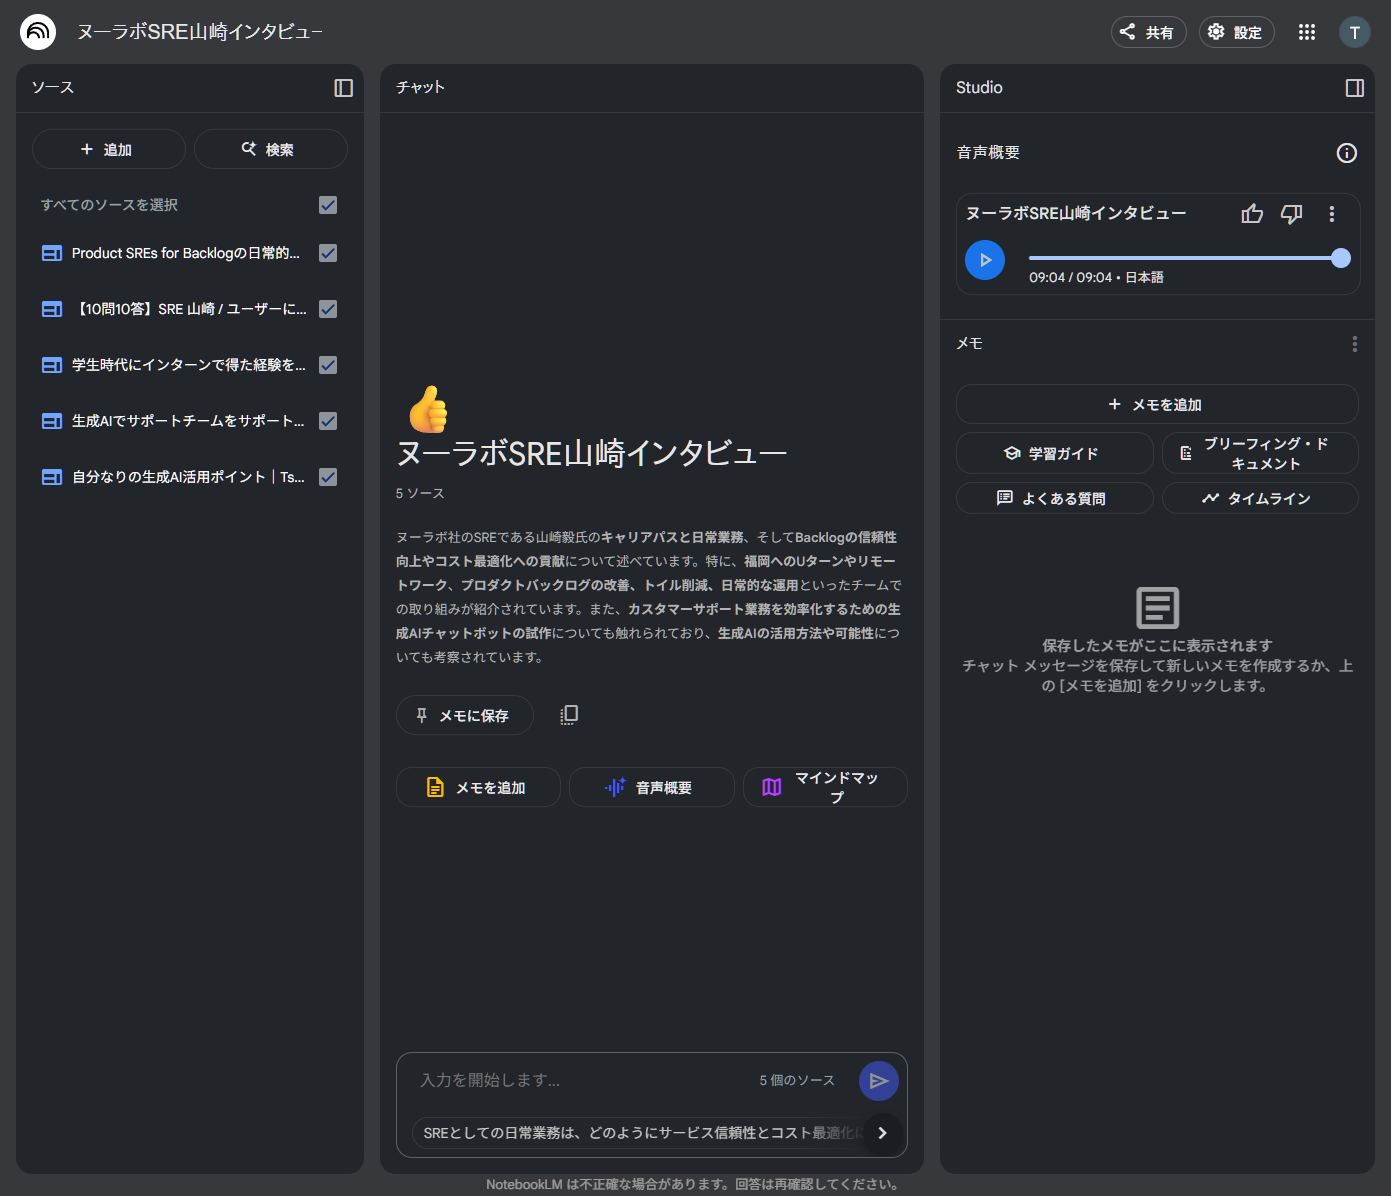The height and width of the screenshot is (1196, 1391).
Task: Uncheck the Product SREs for Backlog source
Action: pyautogui.click(x=328, y=253)
